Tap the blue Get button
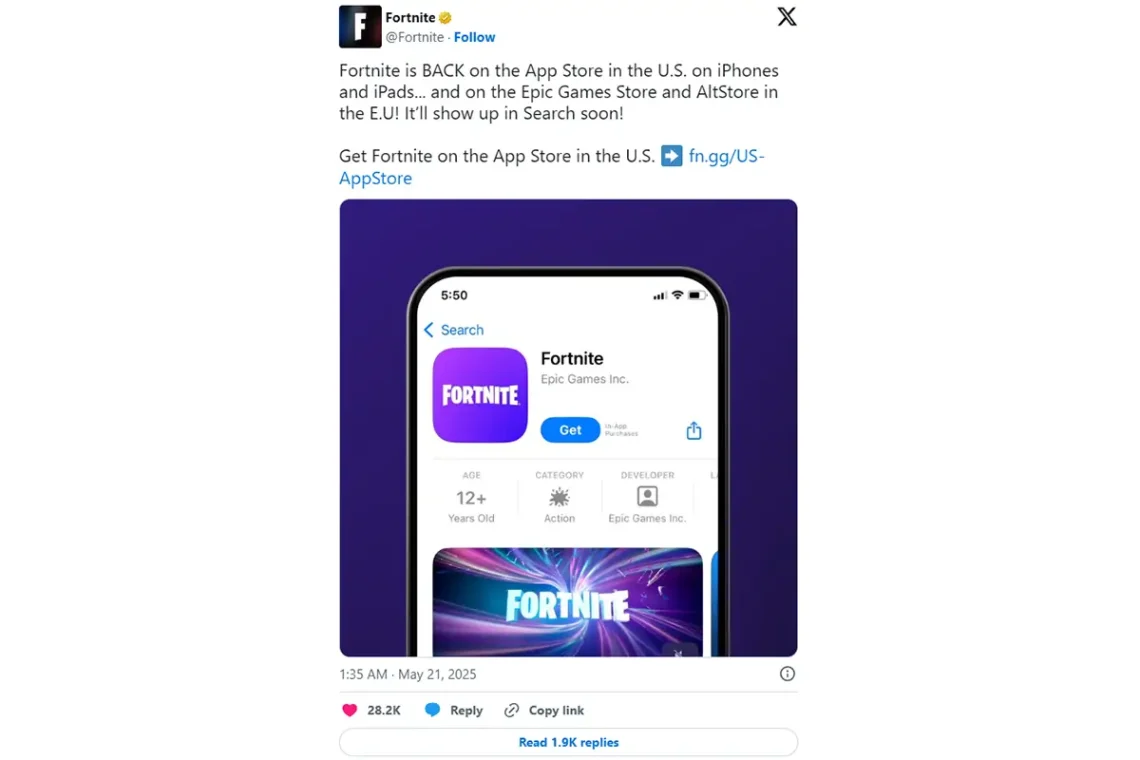Image resolution: width=1140 pixels, height=760 pixels. coord(570,430)
